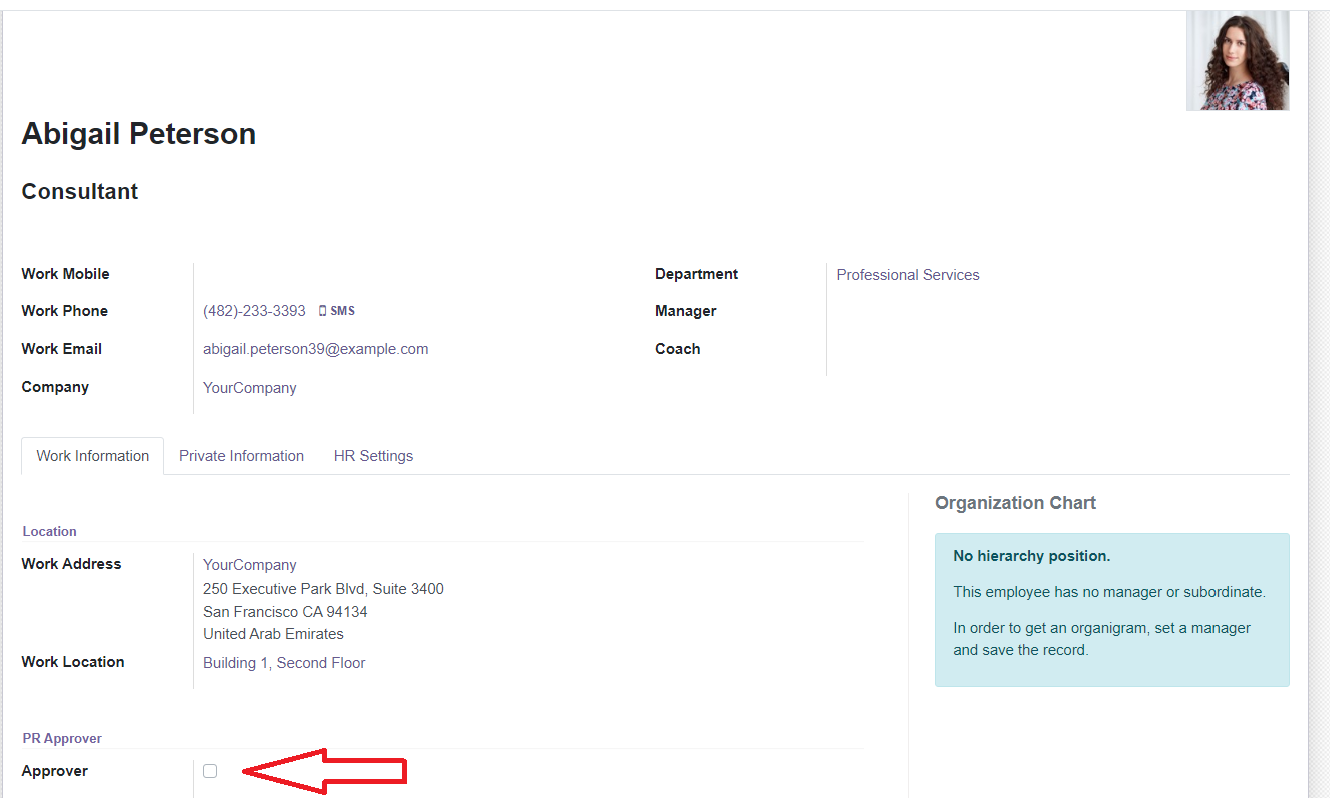Click the empty Work Mobile field
The width and height of the screenshot is (1330, 798).
400,274
